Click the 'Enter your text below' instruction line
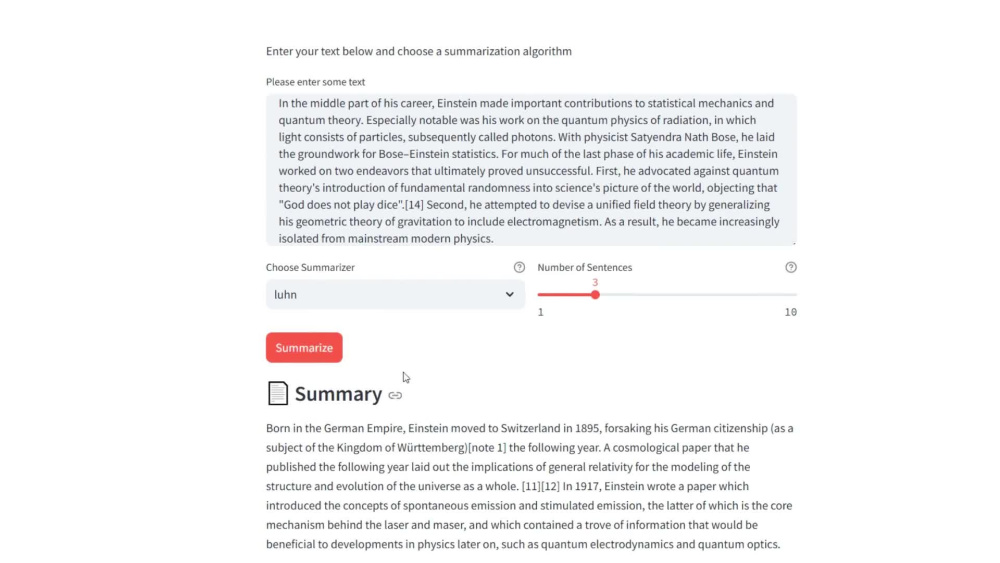Image resolution: width=1000 pixels, height=563 pixels. point(419,51)
